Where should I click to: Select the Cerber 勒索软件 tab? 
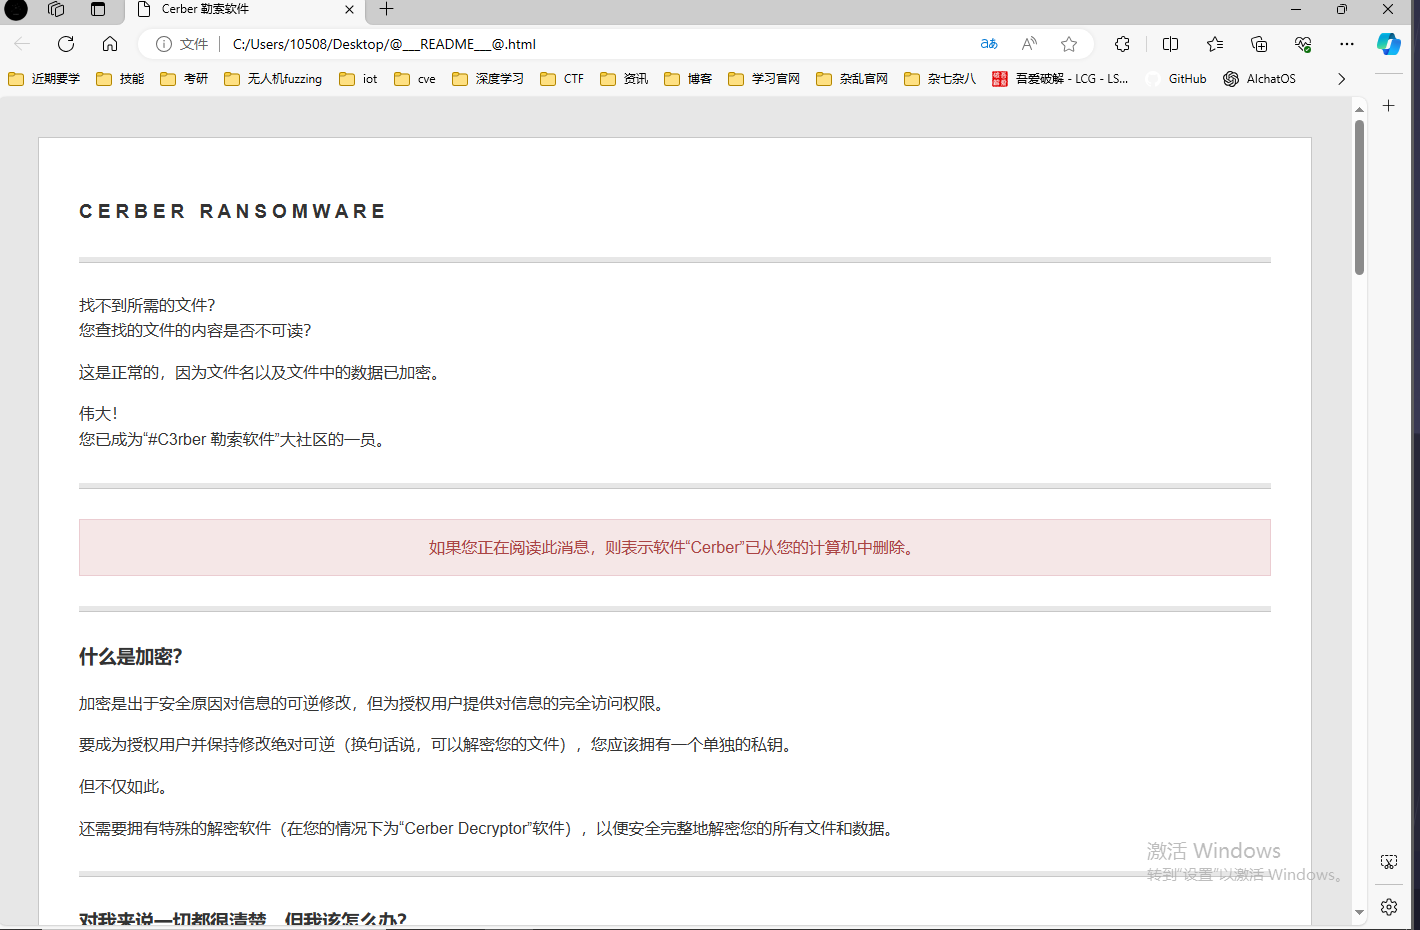click(x=245, y=10)
